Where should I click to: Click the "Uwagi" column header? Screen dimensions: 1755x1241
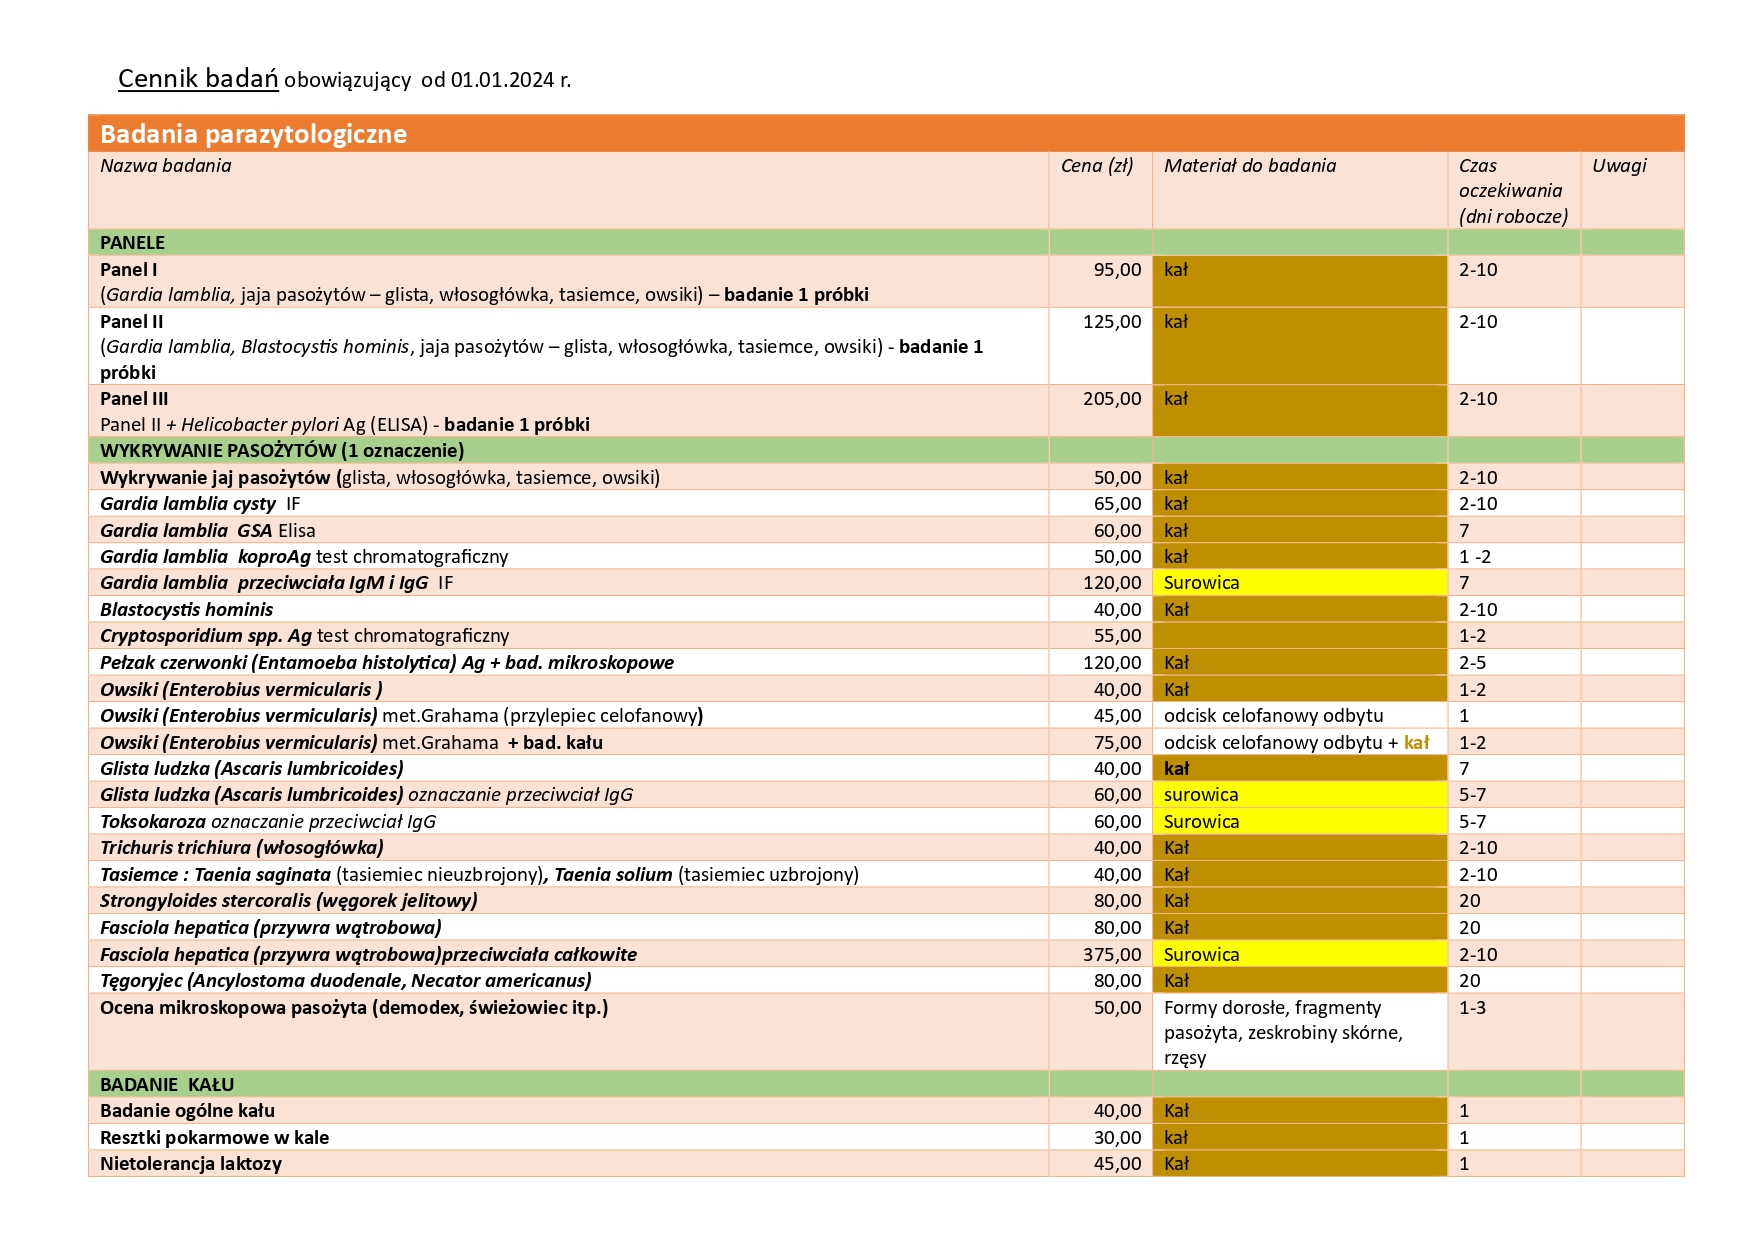[x=1618, y=166]
